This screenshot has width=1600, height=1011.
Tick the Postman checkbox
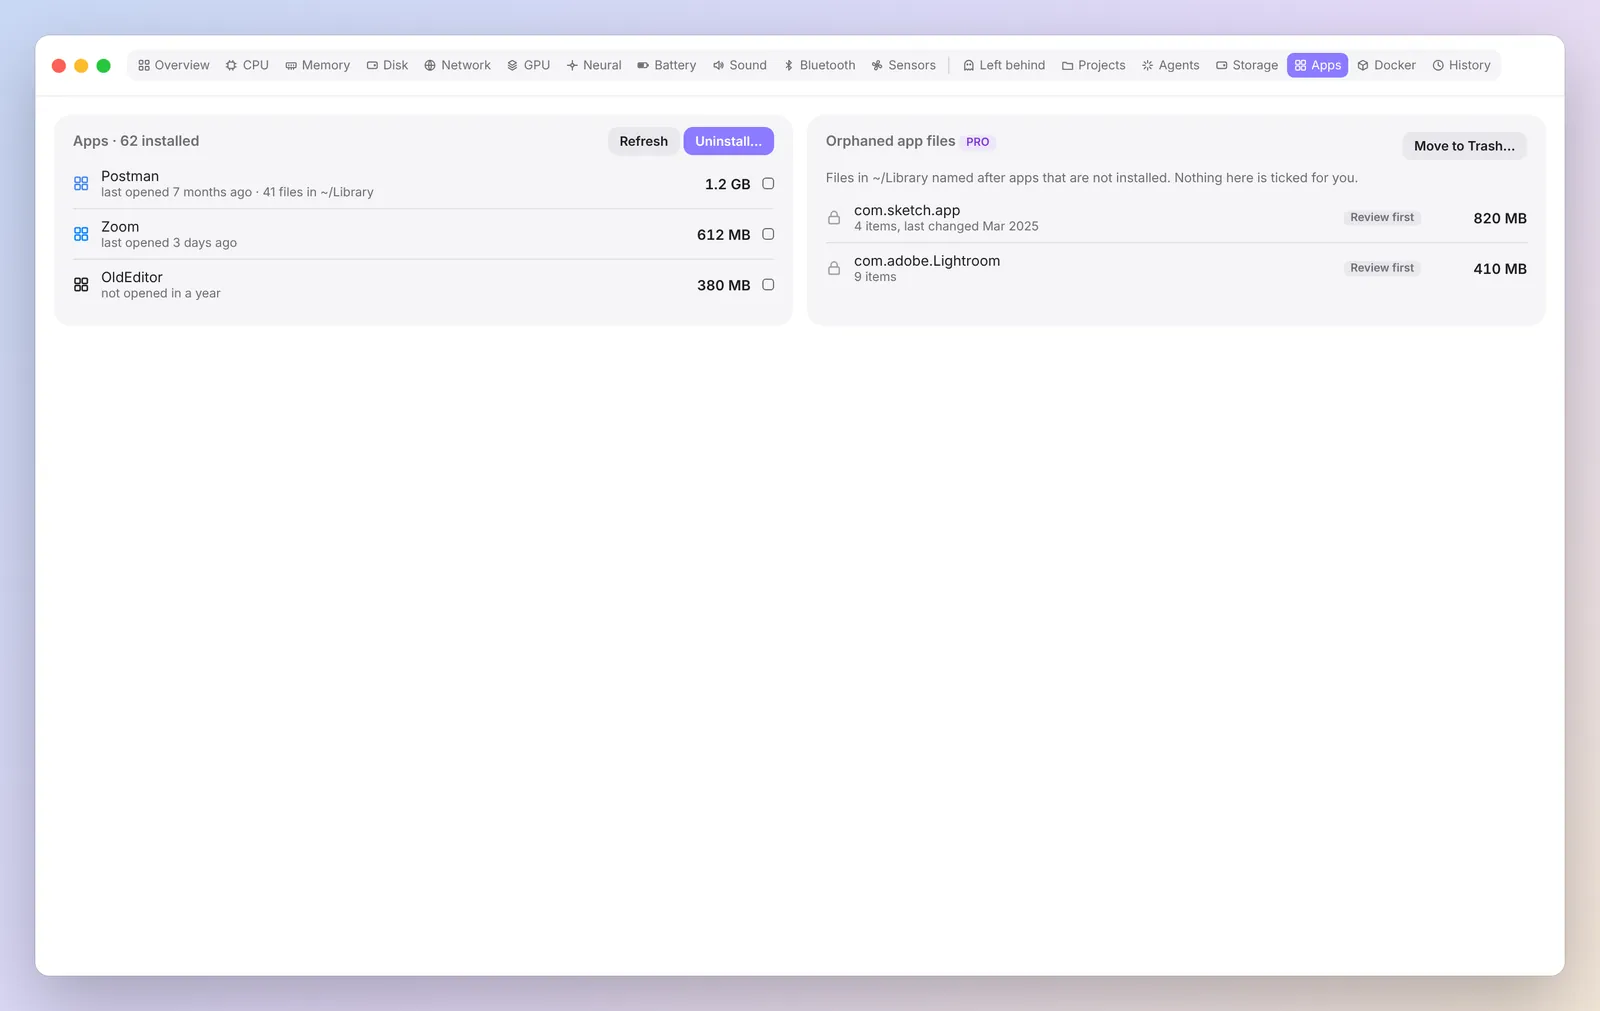768,184
